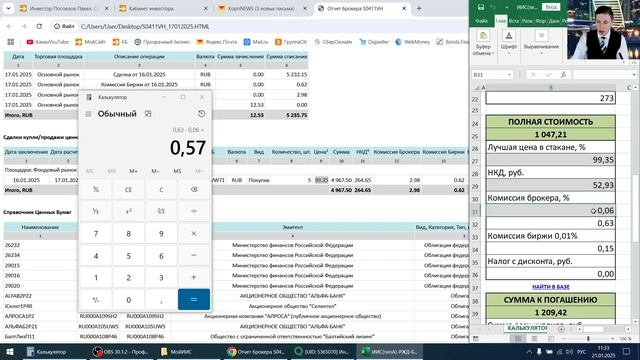This screenshot has height=360, width=640.
Task: Open the browser tab search dropdown
Action: pyautogui.click(x=8, y=8)
